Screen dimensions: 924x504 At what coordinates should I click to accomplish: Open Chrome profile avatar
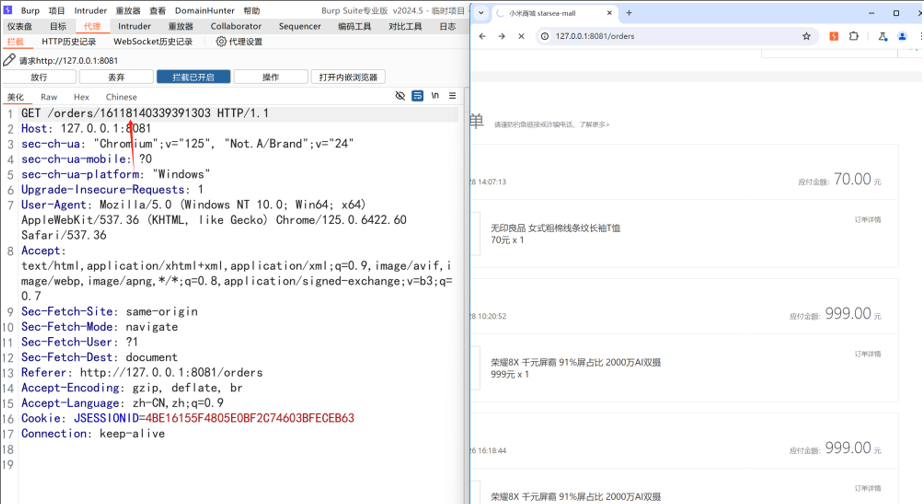pos(902,36)
